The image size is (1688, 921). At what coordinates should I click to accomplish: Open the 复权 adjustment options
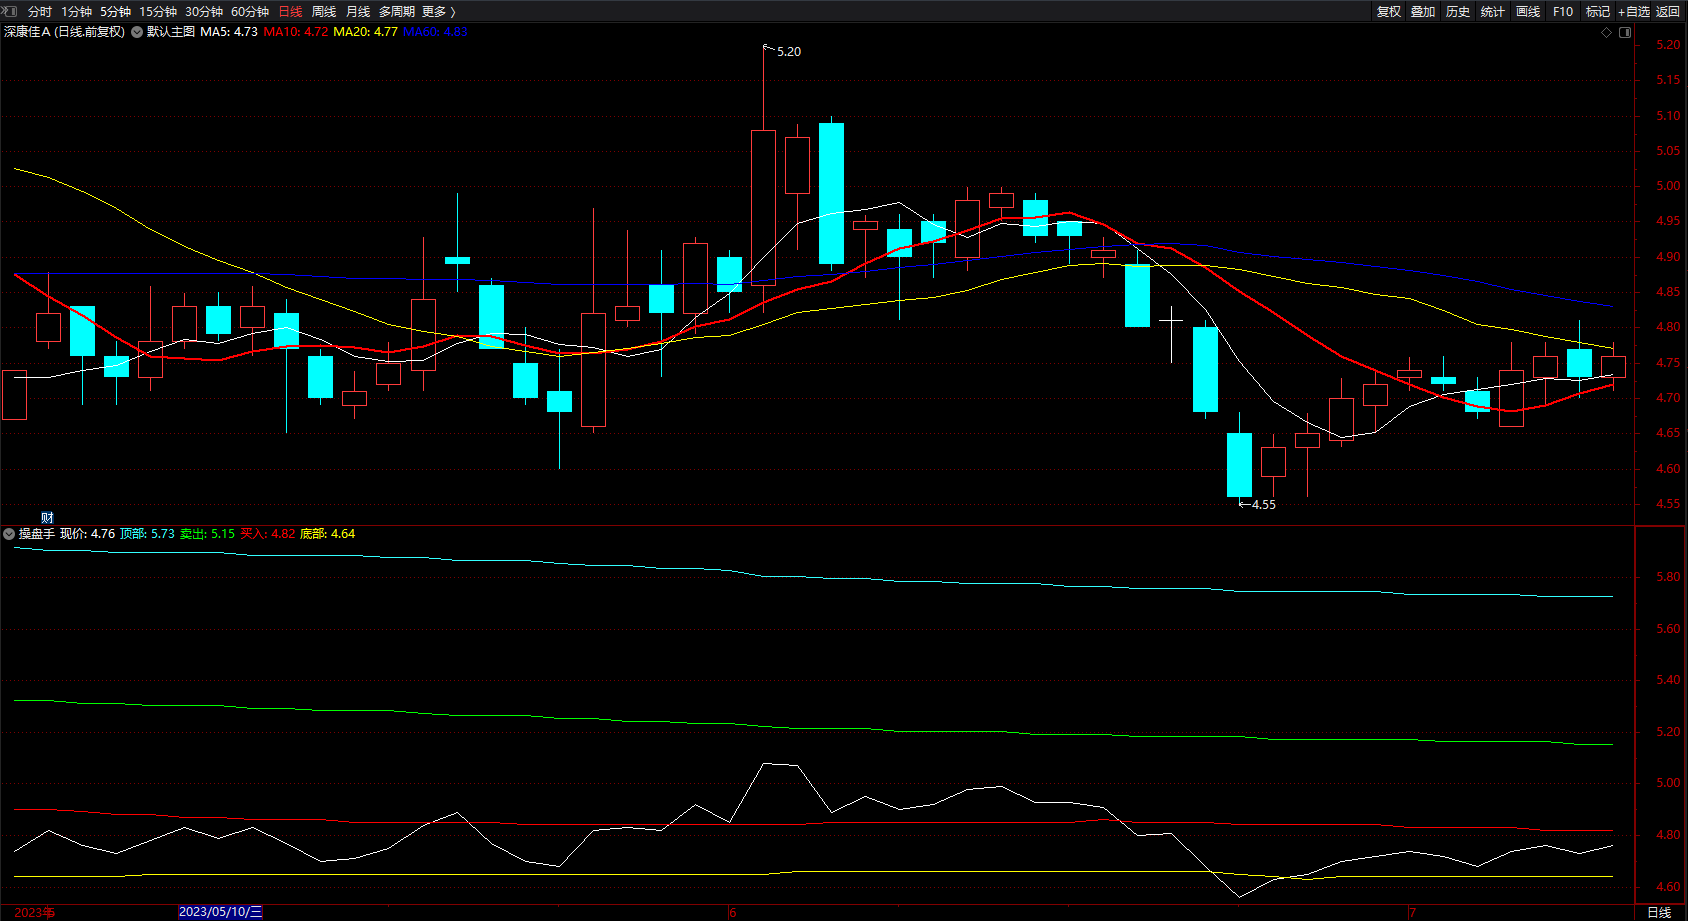[x=1389, y=12]
